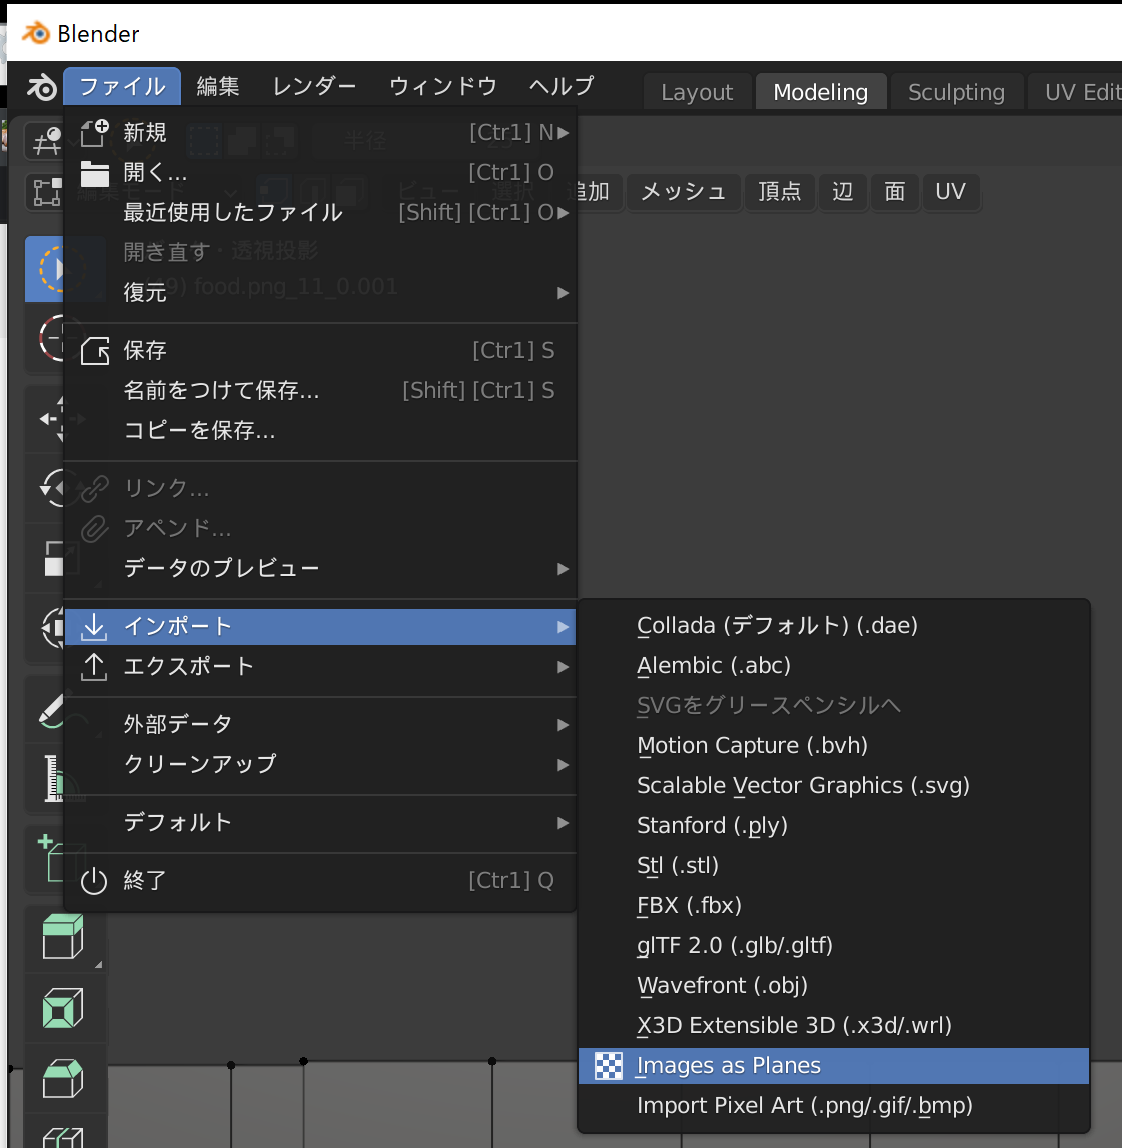This screenshot has width=1122, height=1148.
Task: Choose 終了 to quit Blender
Action: click(x=321, y=880)
